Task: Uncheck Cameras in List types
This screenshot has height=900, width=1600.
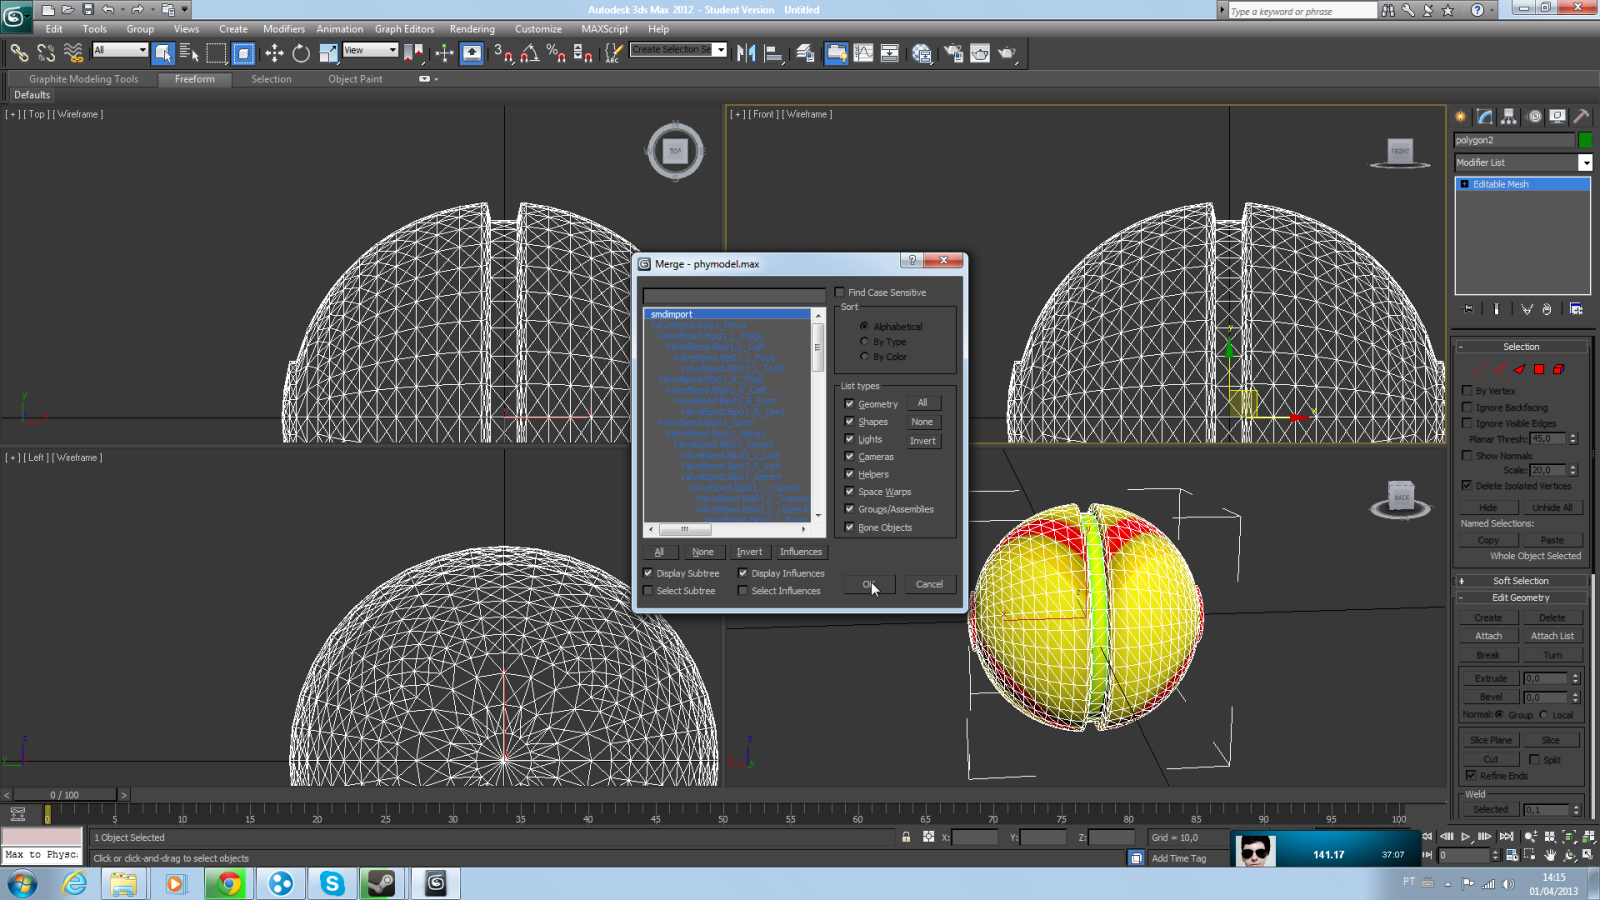Action: 849,457
